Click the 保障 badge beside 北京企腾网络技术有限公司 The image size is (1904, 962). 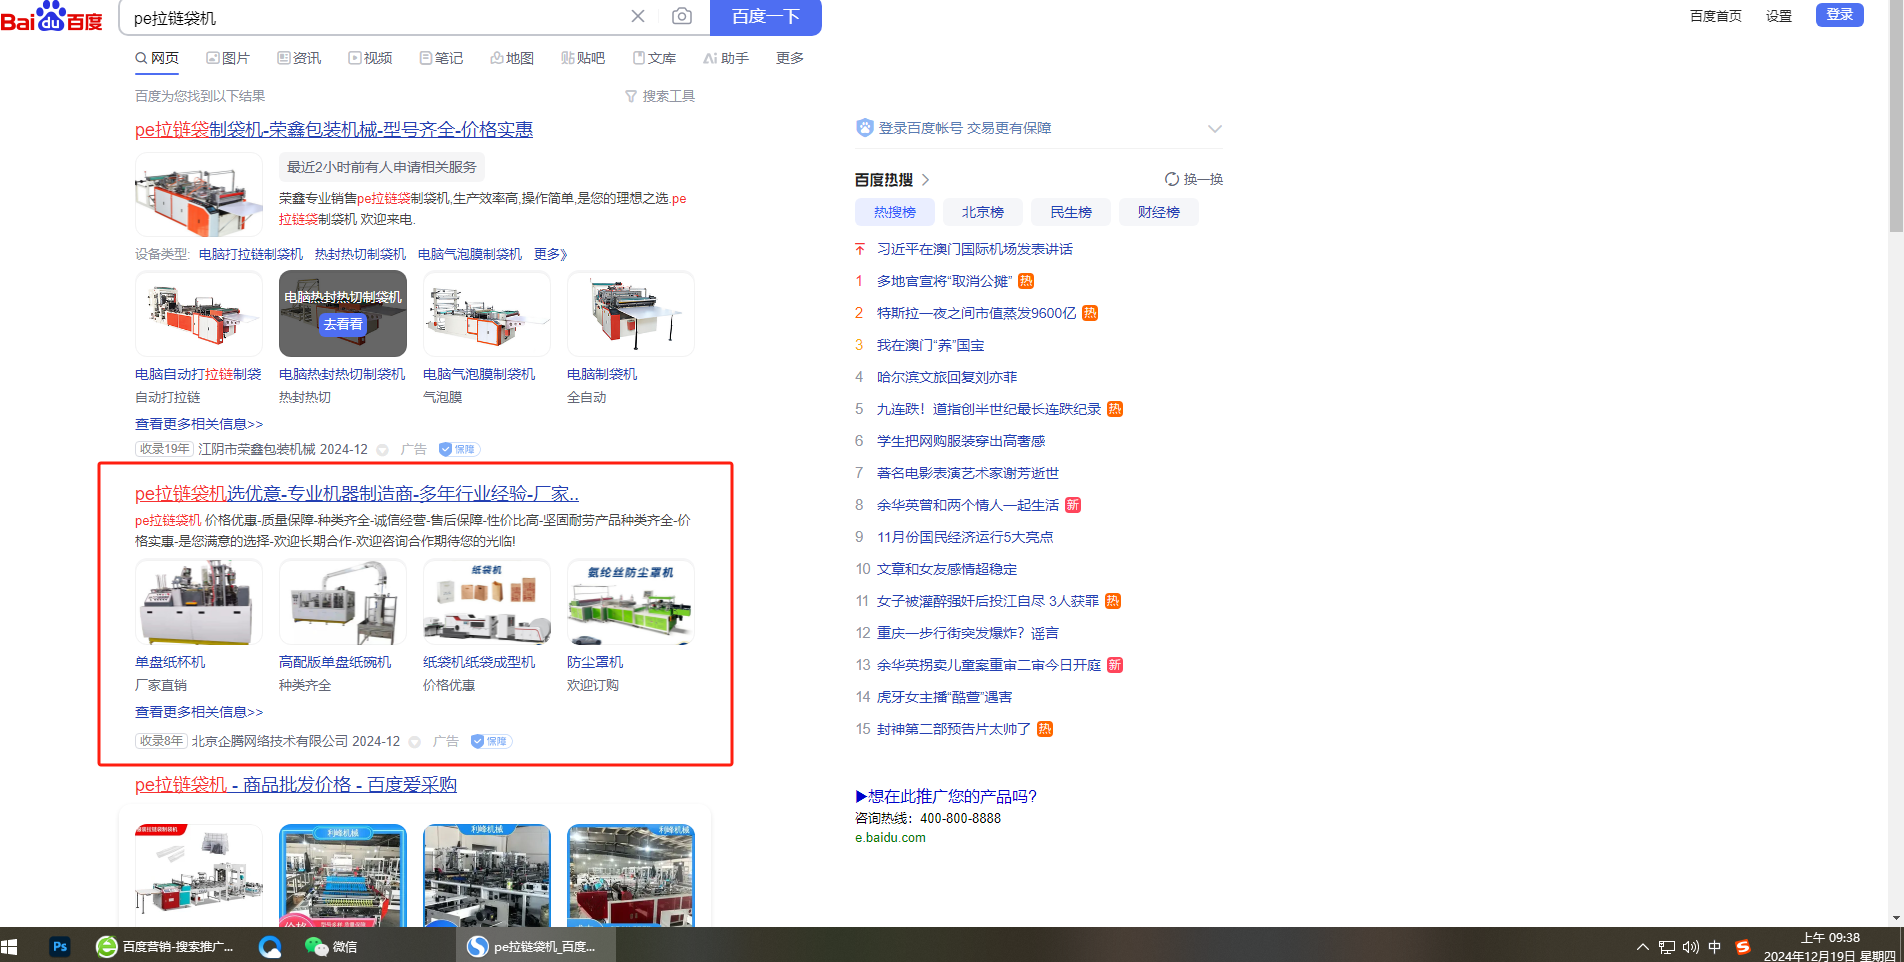(x=491, y=741)
